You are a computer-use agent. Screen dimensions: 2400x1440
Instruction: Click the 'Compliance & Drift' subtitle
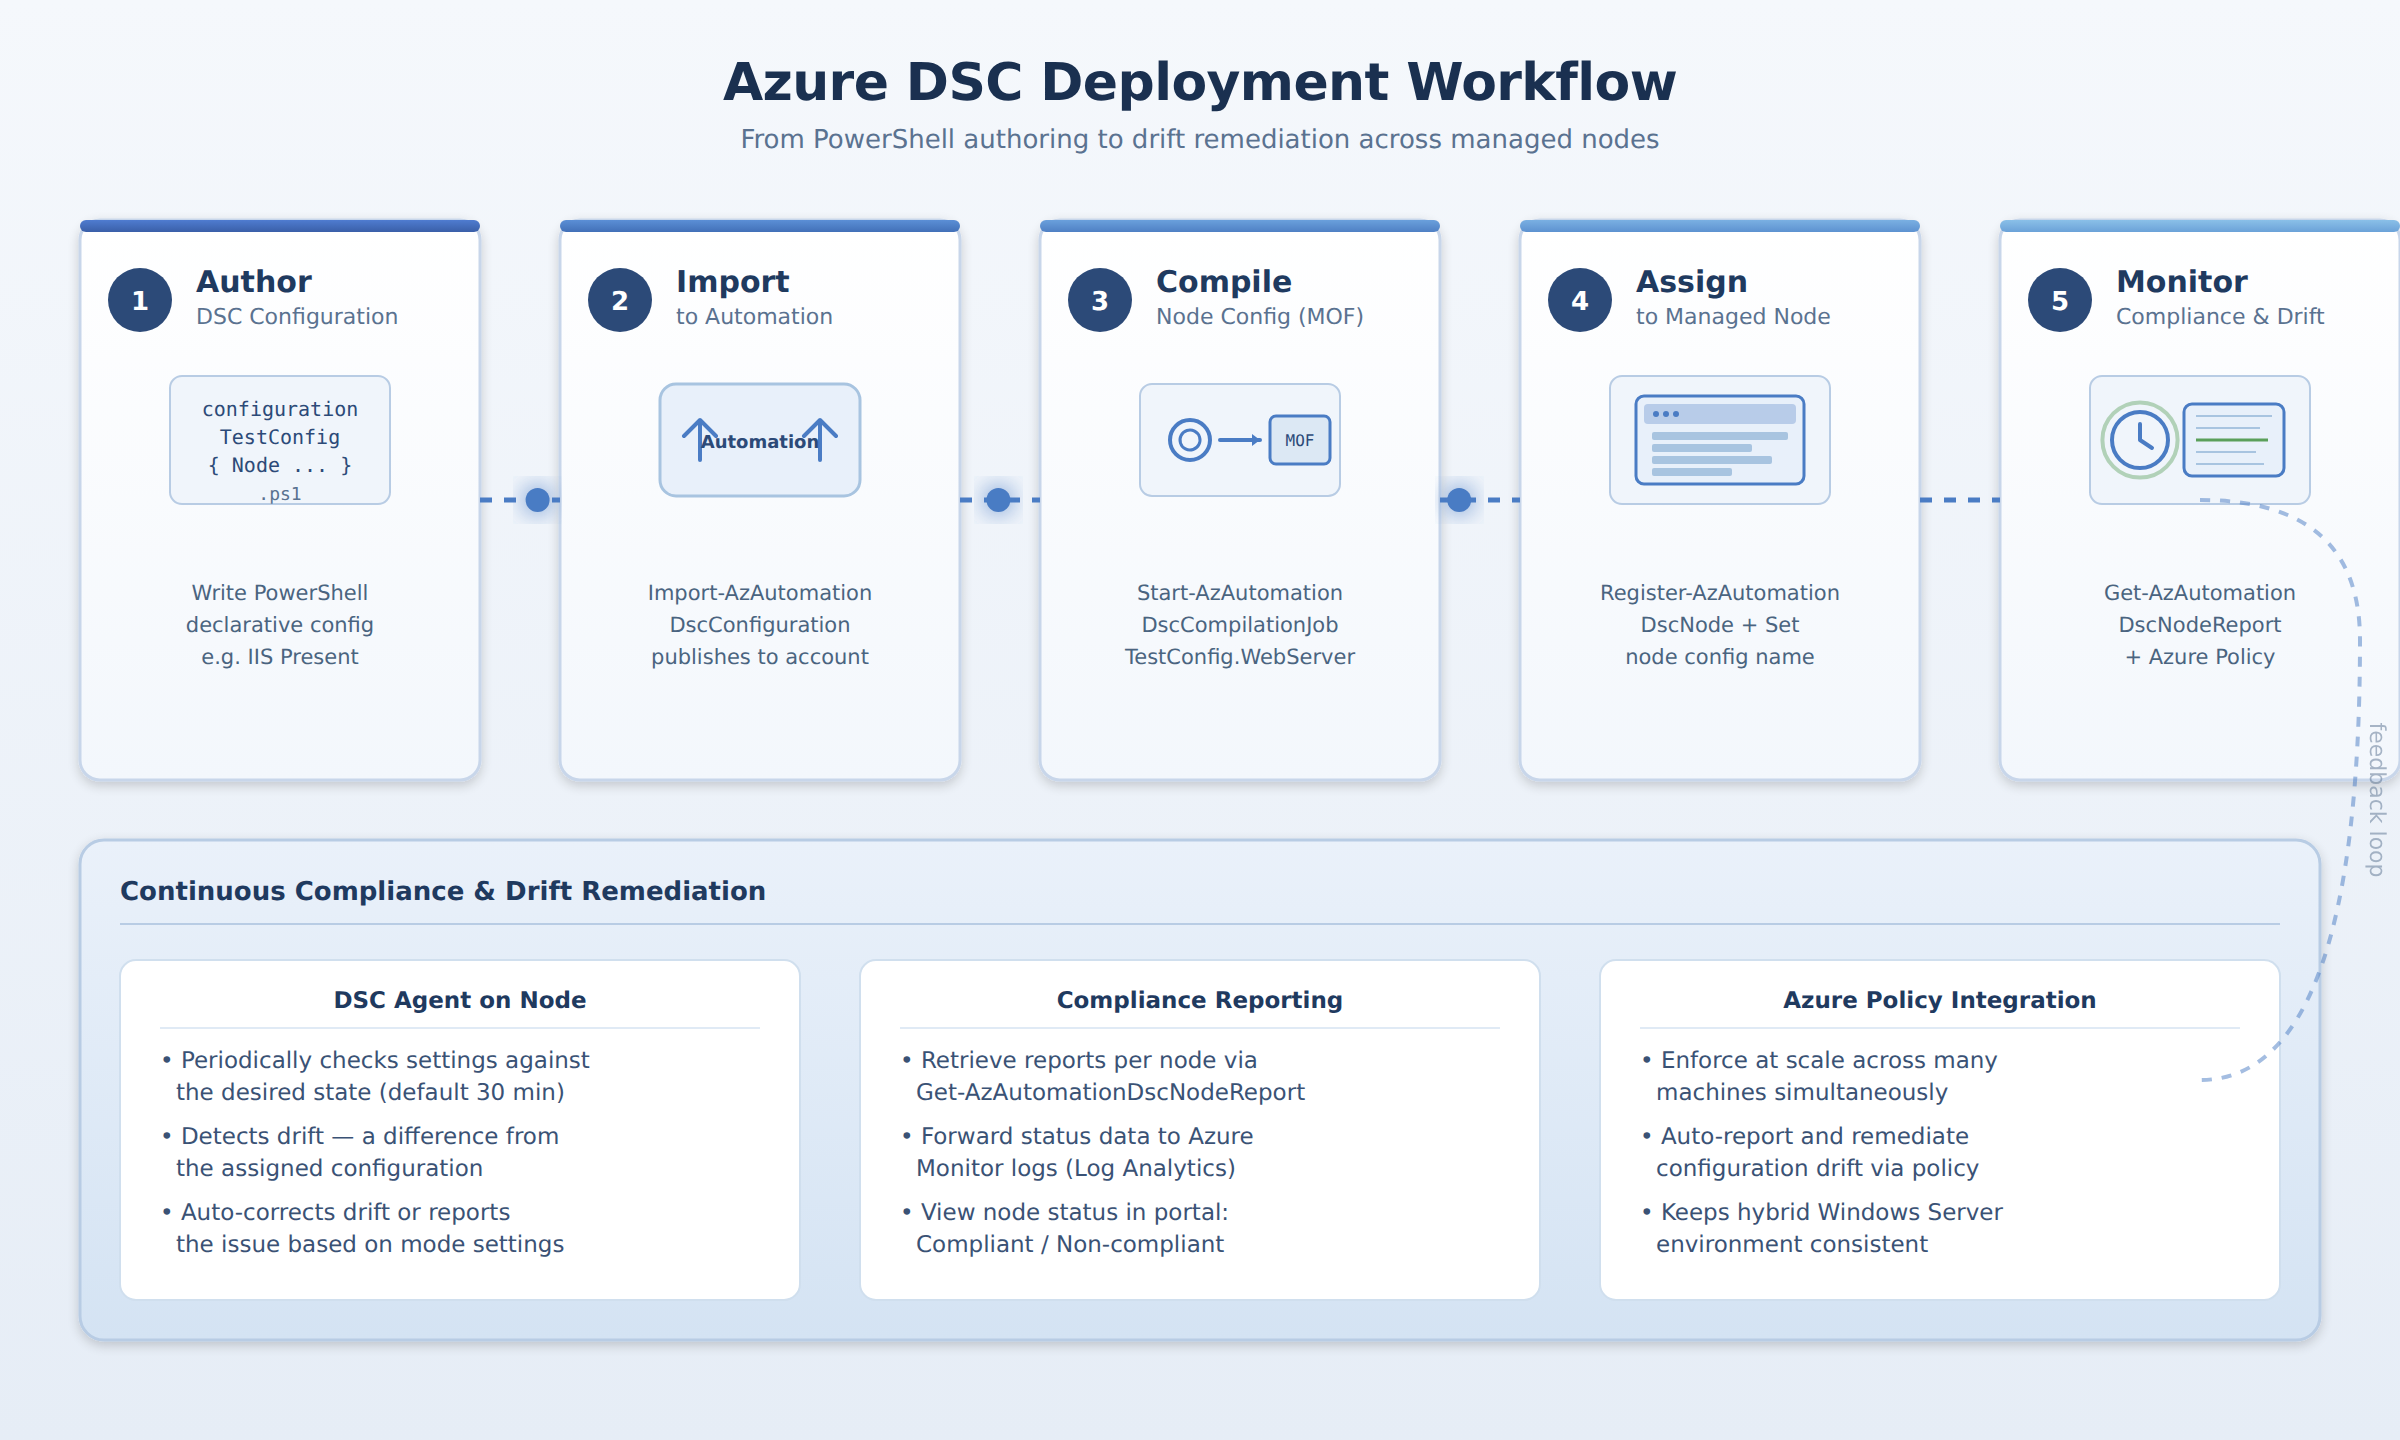[x=2220, y=316]
